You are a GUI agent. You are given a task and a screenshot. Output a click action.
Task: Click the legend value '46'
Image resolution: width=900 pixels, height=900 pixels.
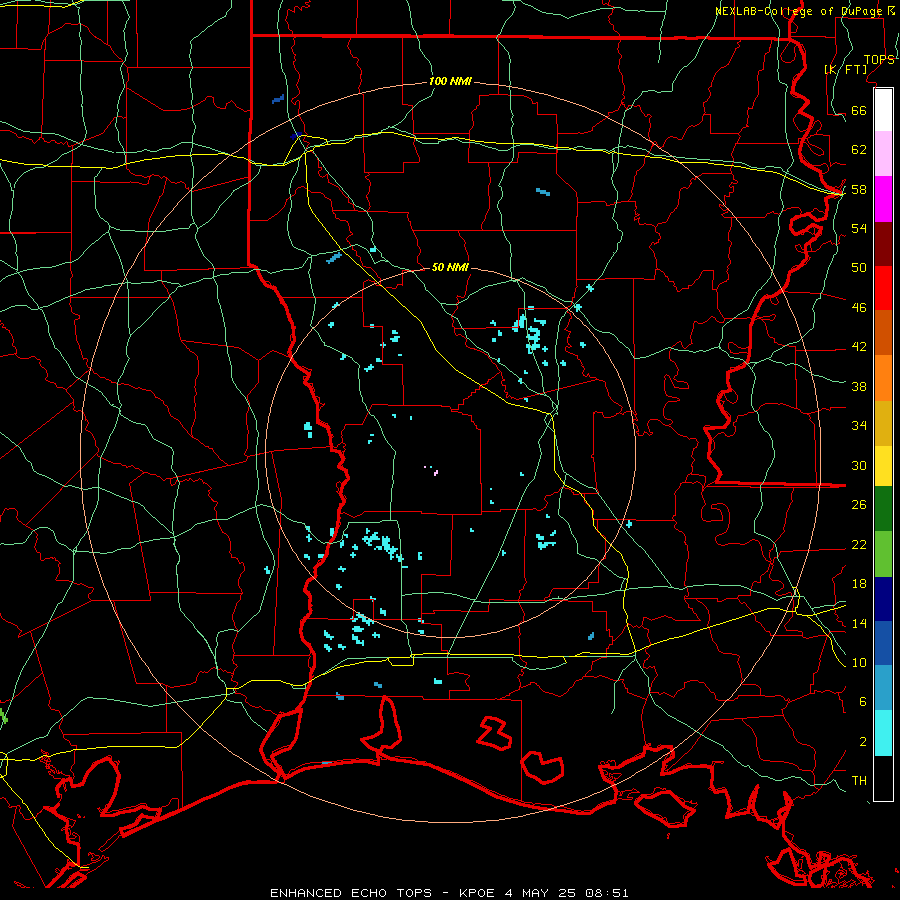(x=859, y=308)
